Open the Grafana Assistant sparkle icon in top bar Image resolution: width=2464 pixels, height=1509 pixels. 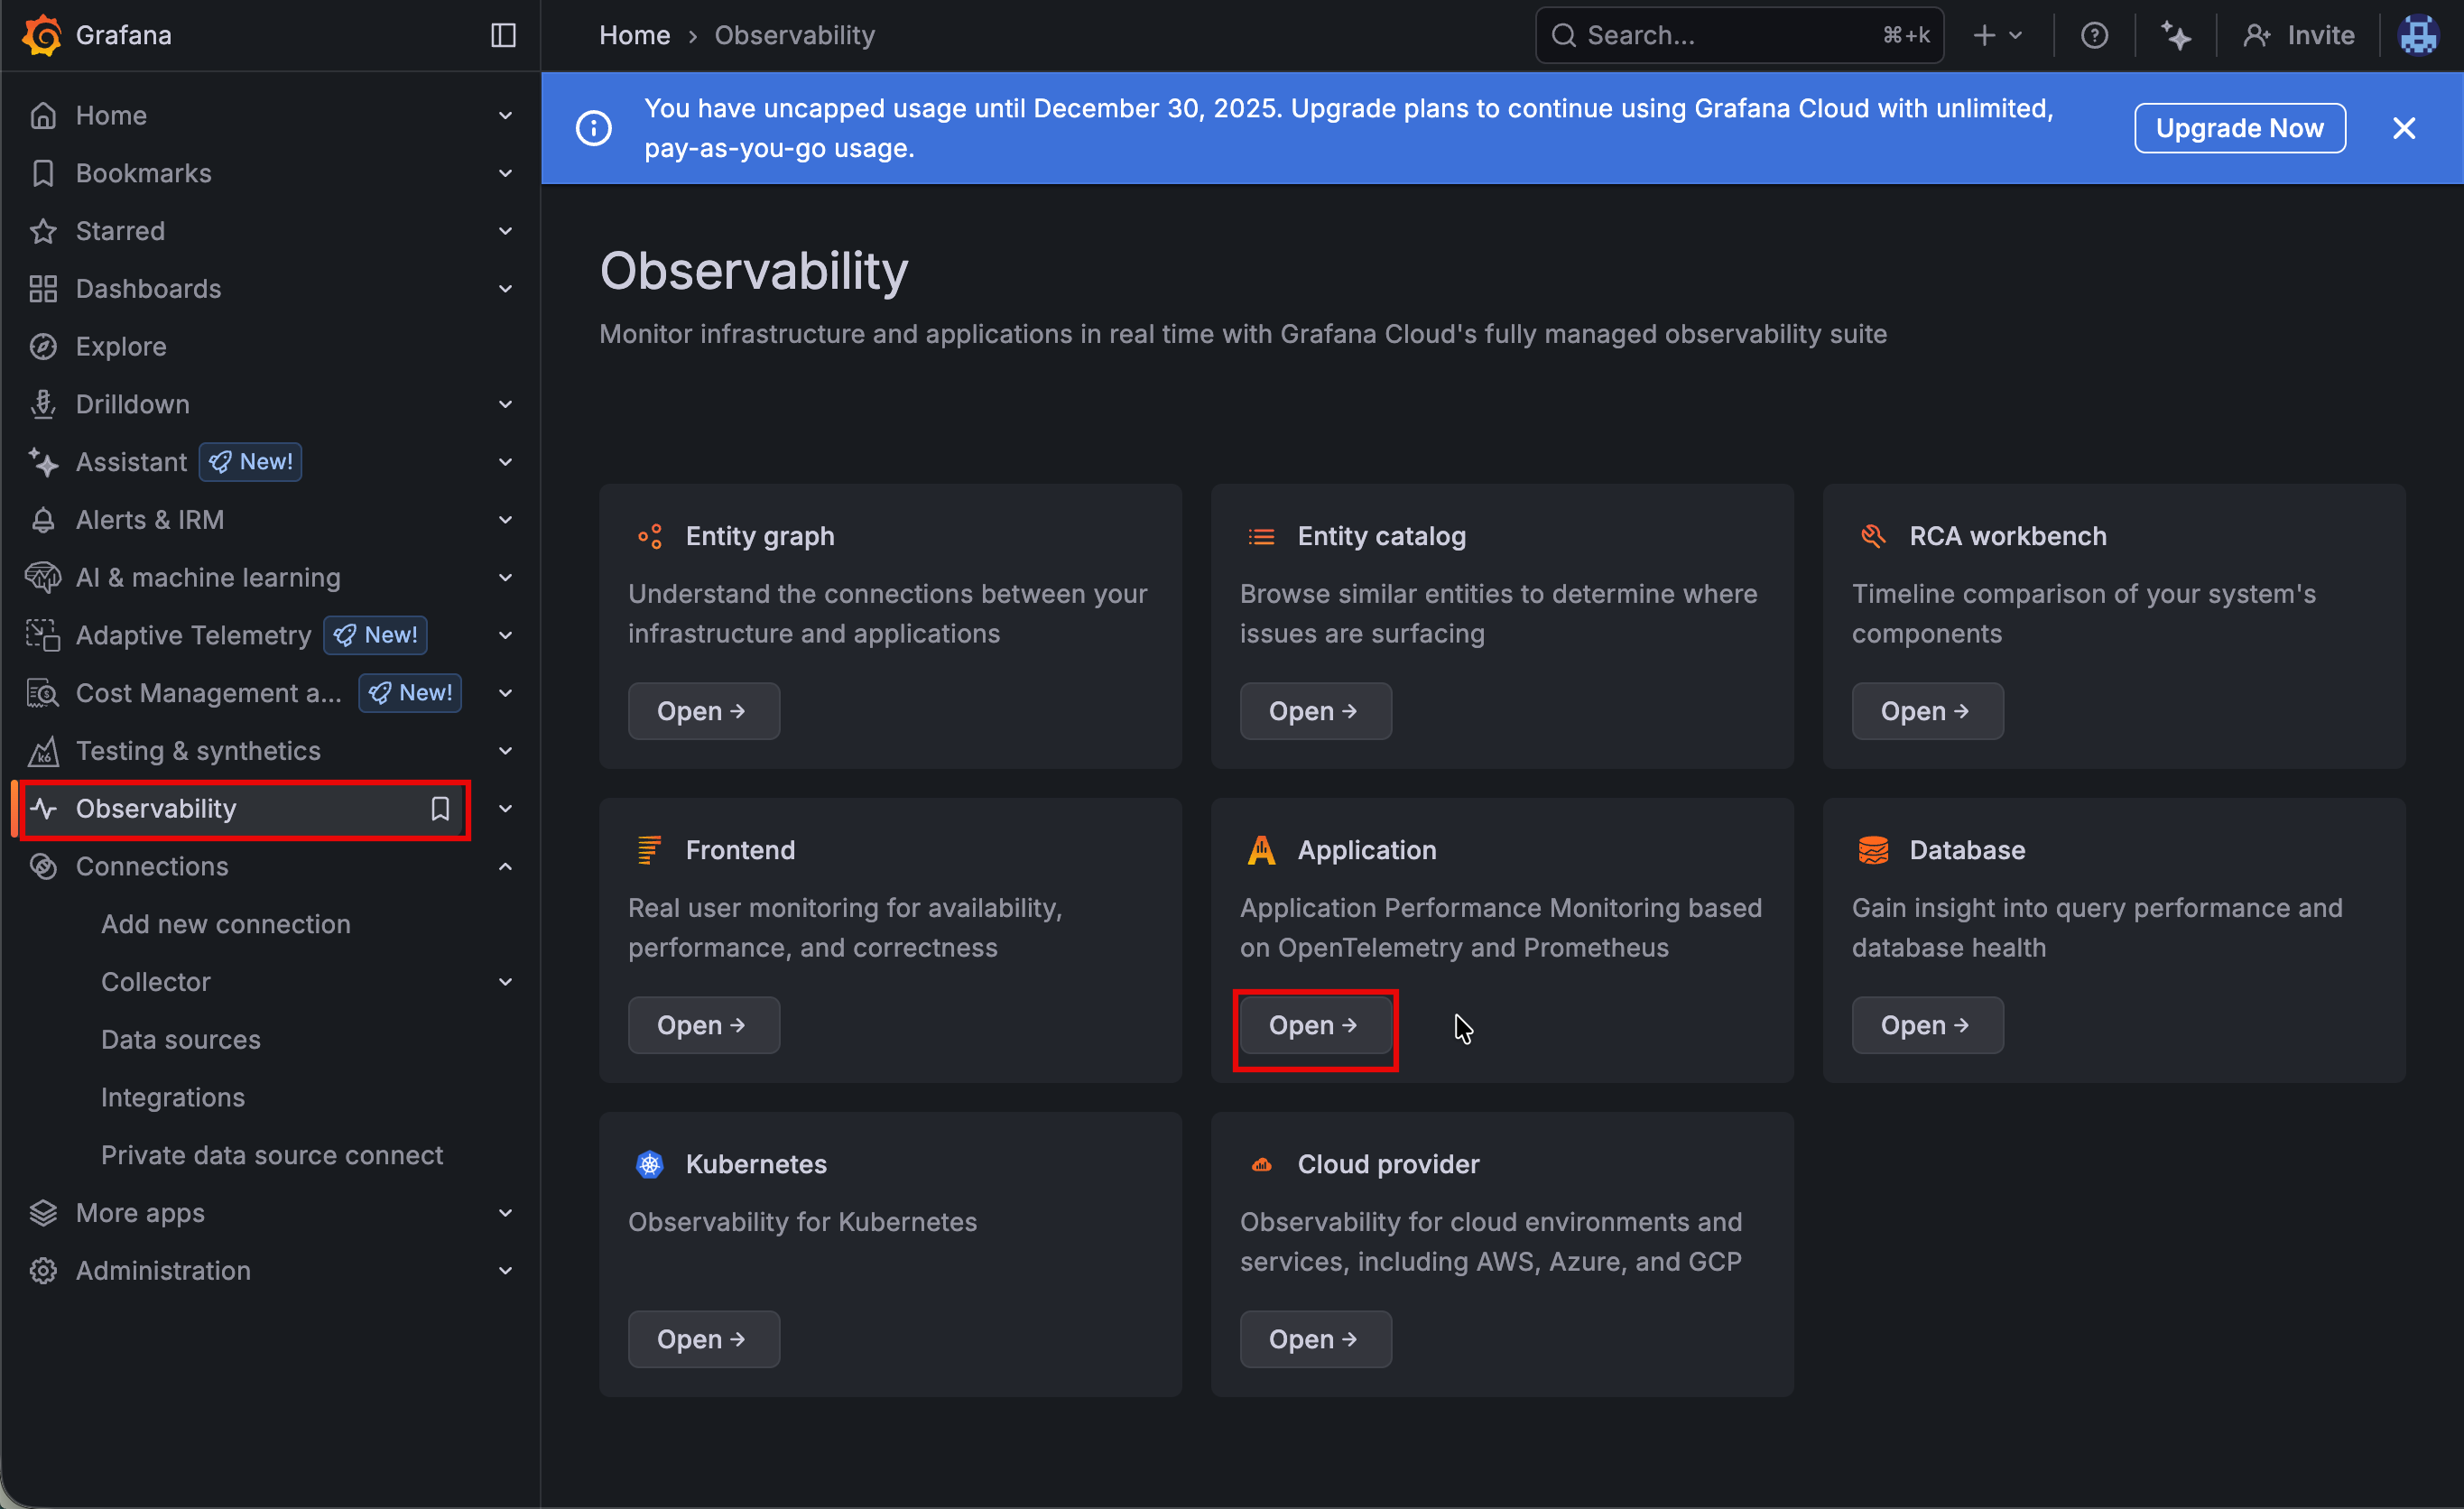[x=2176, y=35]
